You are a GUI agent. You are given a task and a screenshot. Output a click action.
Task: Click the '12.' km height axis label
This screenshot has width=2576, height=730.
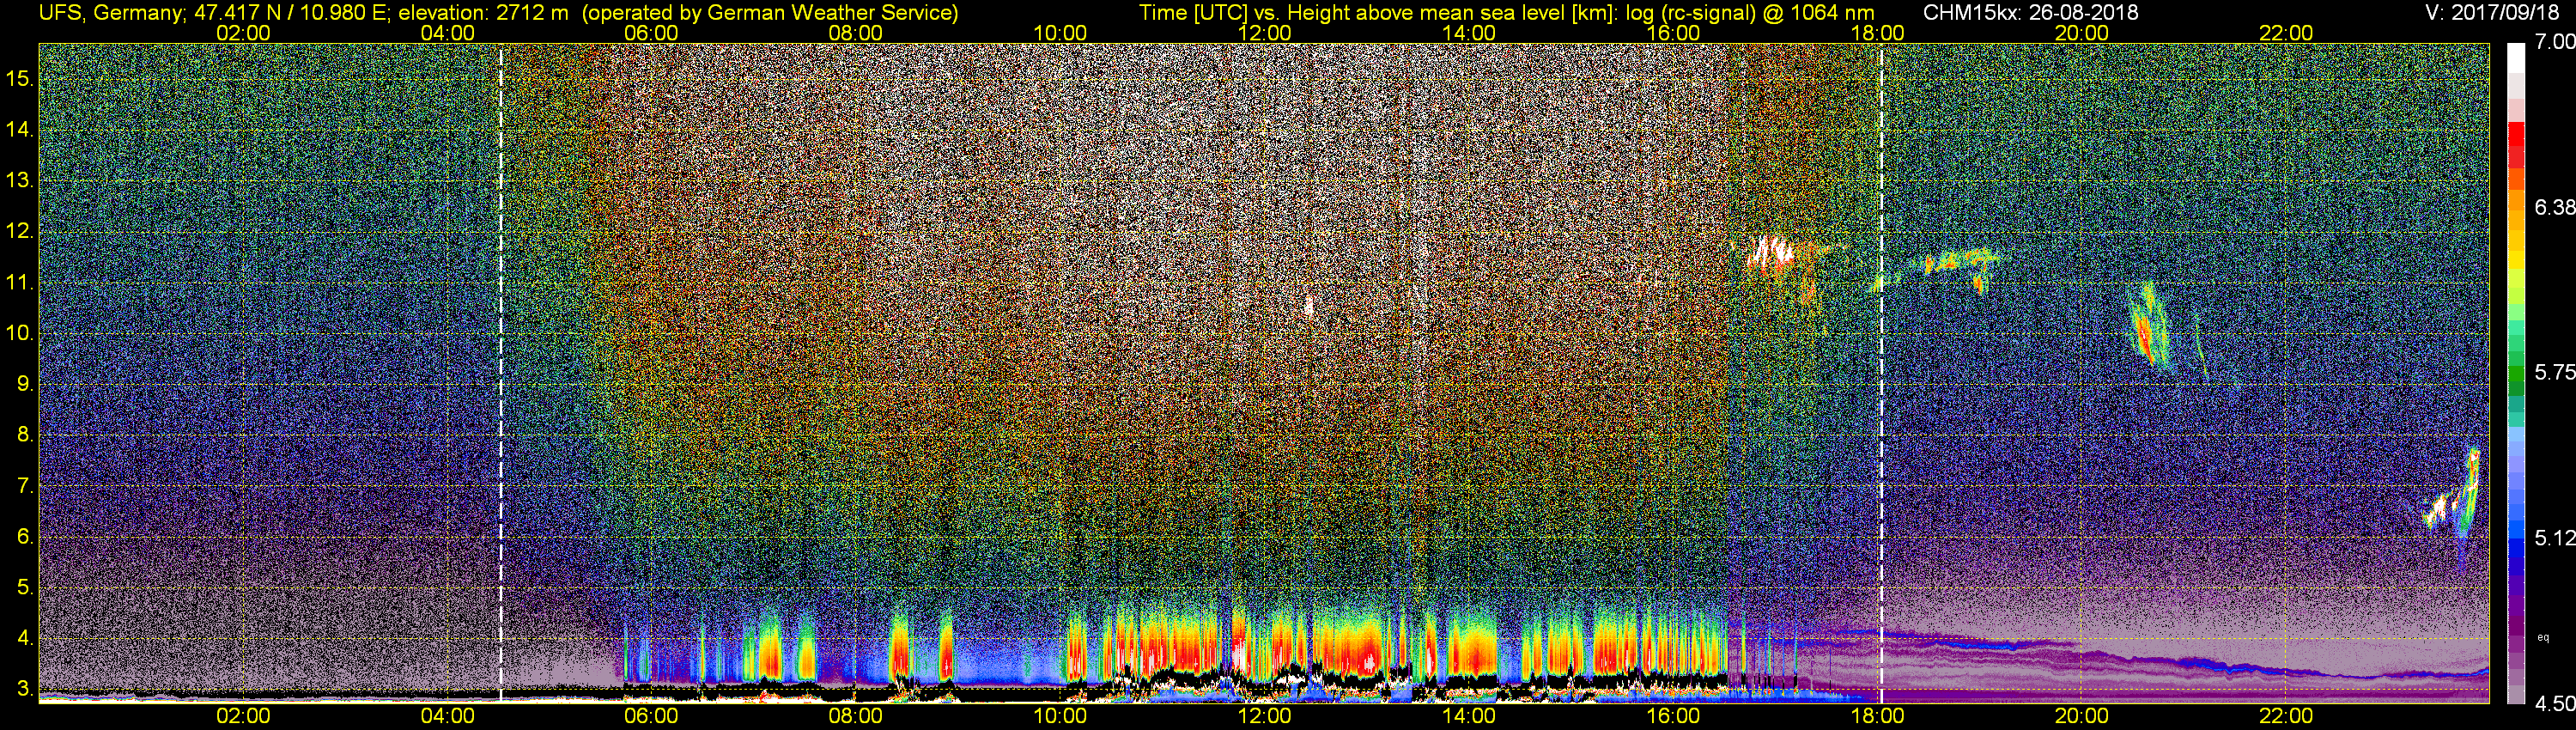click(21, 231)
